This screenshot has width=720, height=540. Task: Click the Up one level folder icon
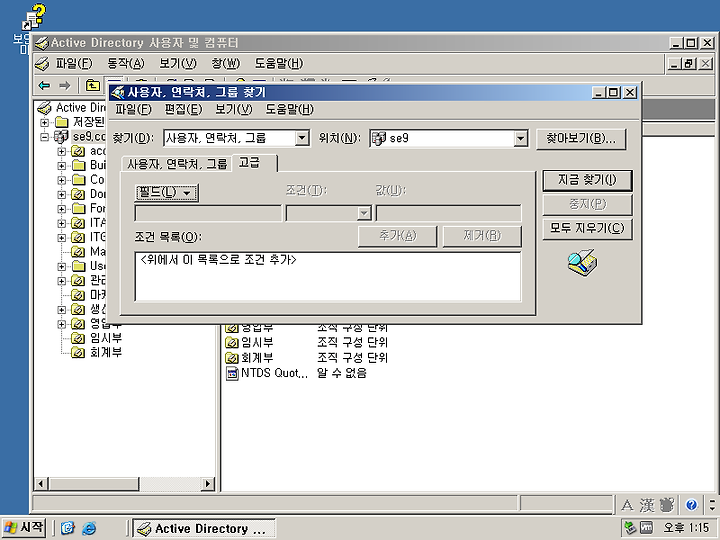pos(93,85)
